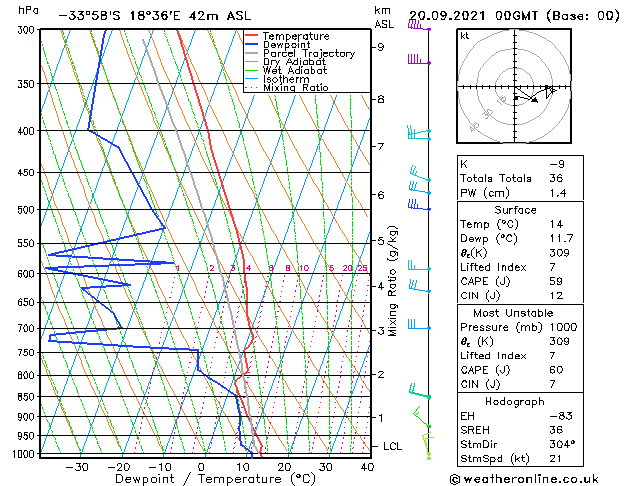Click the Most Unstable section heading
This screenshot has width=629, height=486.
[513, 313]
